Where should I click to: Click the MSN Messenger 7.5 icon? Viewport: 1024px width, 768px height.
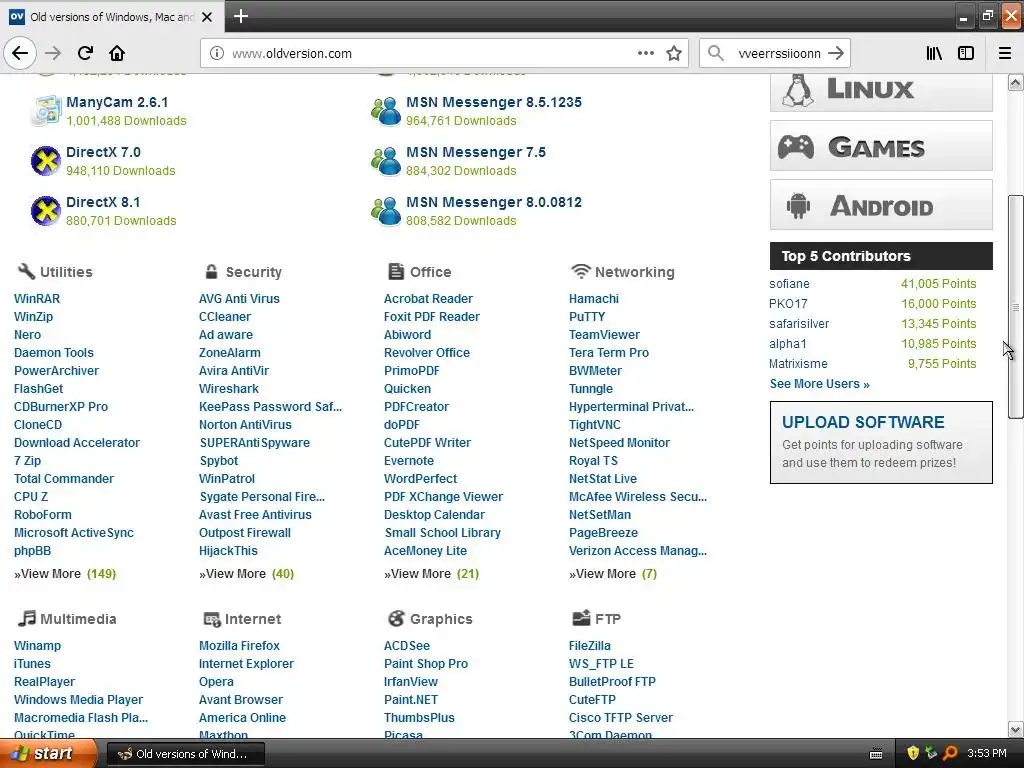pos(386,161)
